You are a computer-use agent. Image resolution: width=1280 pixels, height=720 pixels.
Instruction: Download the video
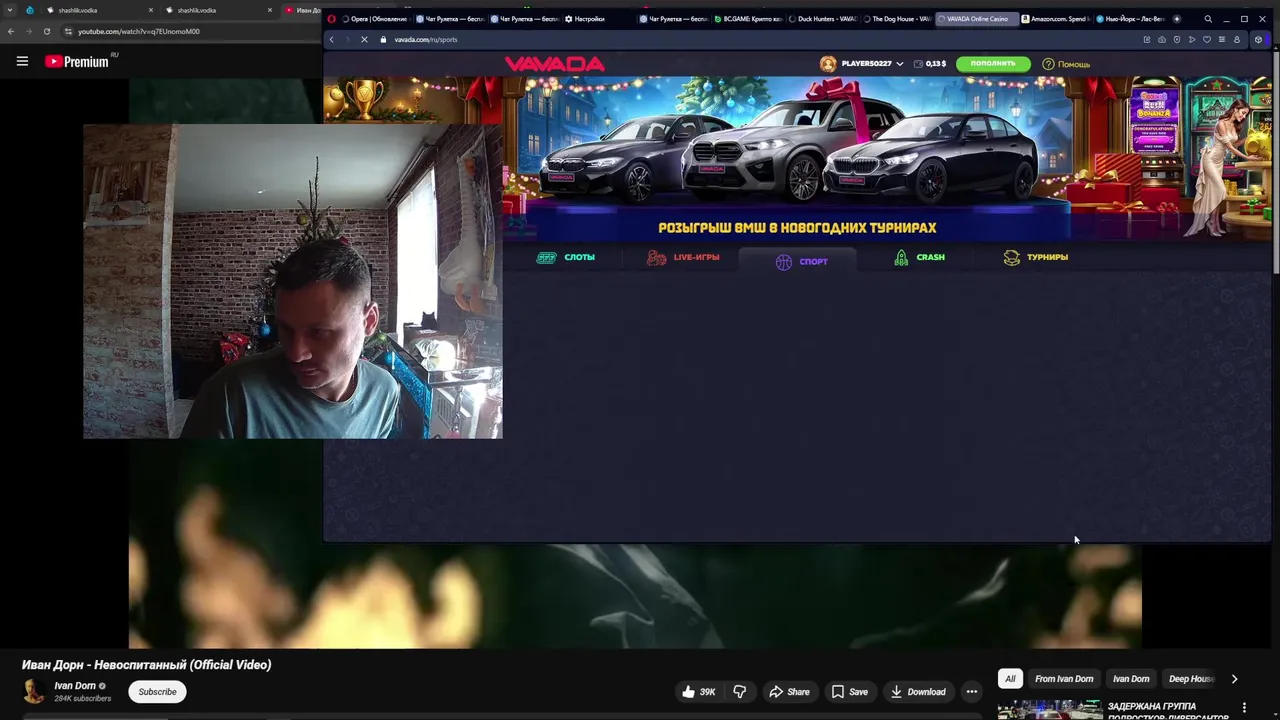point(918,692)
